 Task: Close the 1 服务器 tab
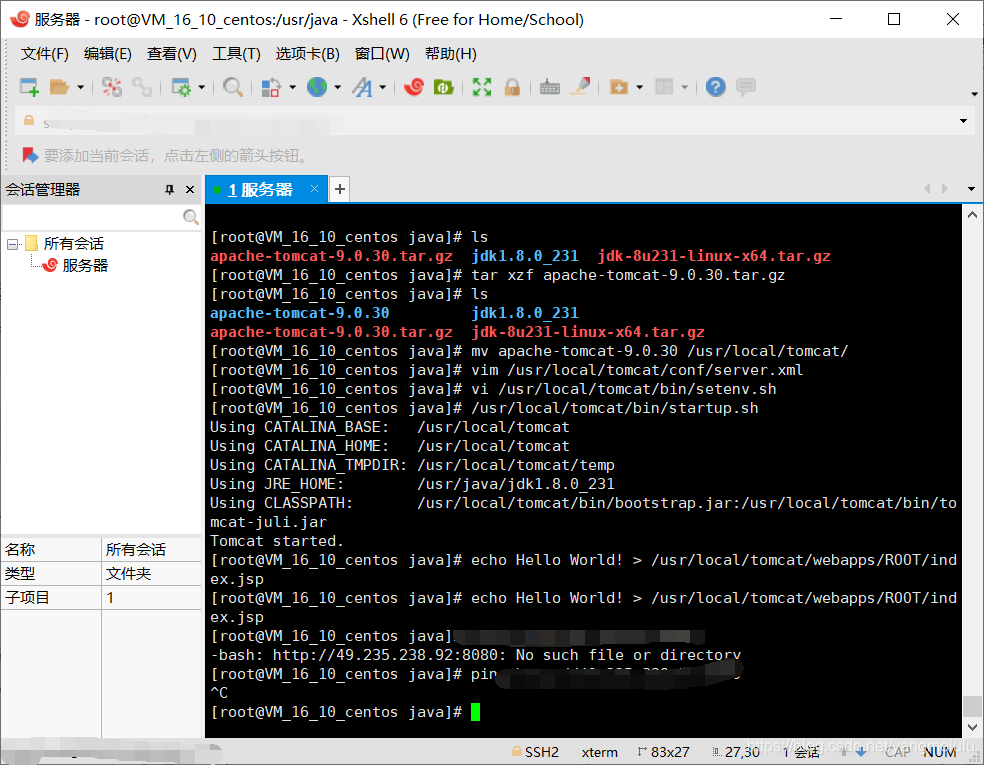pyautogui.click(x=314, y=189)
